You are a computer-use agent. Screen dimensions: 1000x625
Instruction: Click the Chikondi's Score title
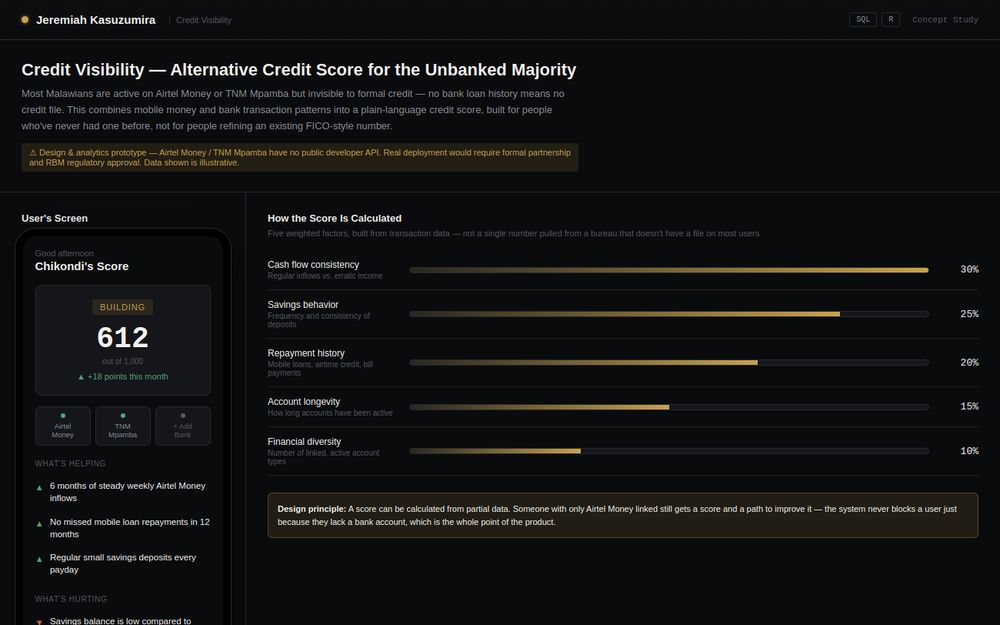point(82,267)
